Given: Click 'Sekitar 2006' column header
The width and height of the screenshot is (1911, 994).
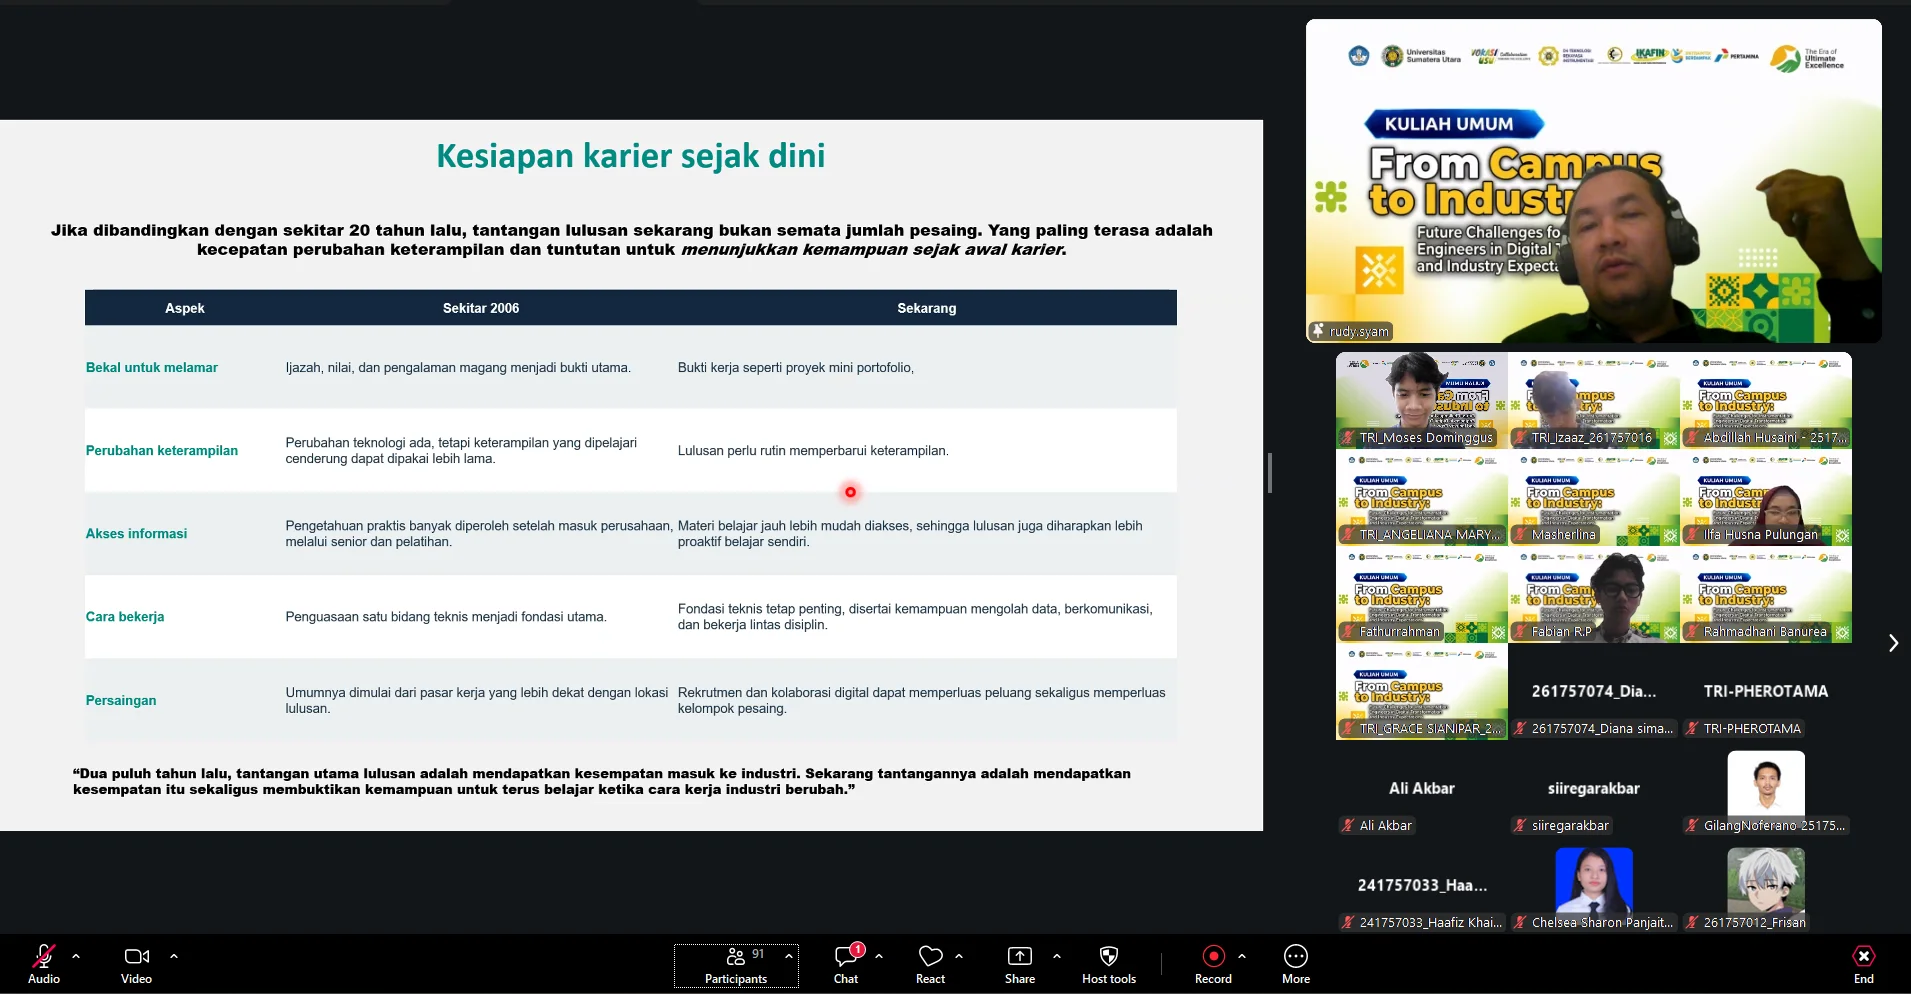Looking at the screenshot, I should pyautogui.click(x=481, y=308).
